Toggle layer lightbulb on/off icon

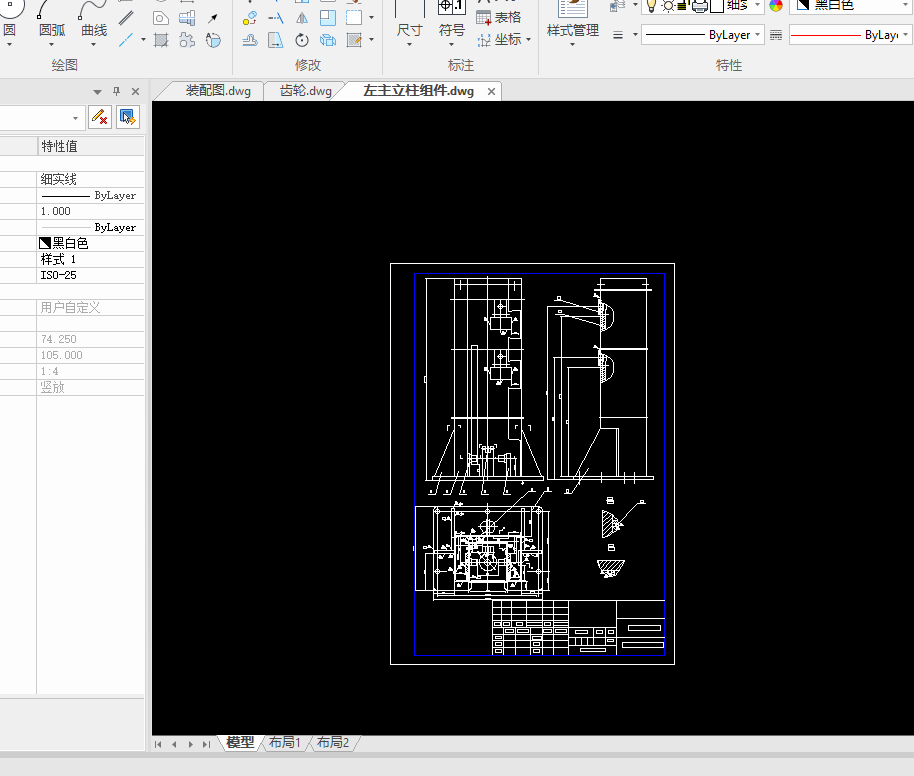(651, 6)
